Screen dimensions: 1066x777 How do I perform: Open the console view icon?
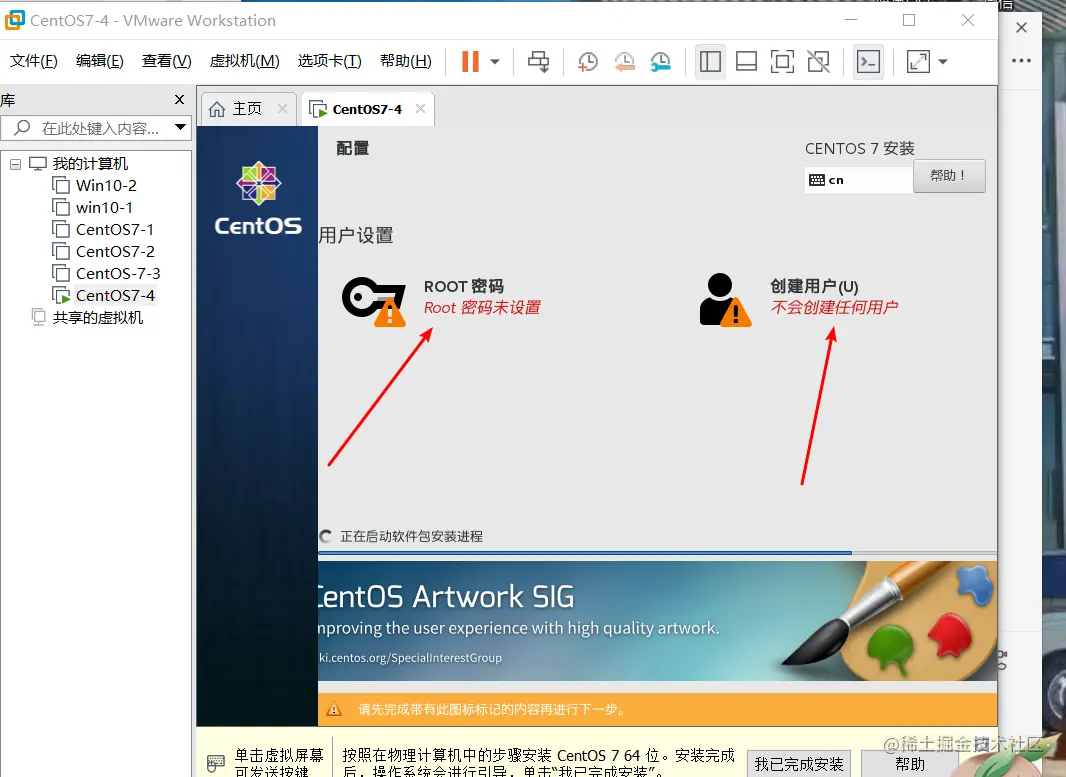(868, 62)
